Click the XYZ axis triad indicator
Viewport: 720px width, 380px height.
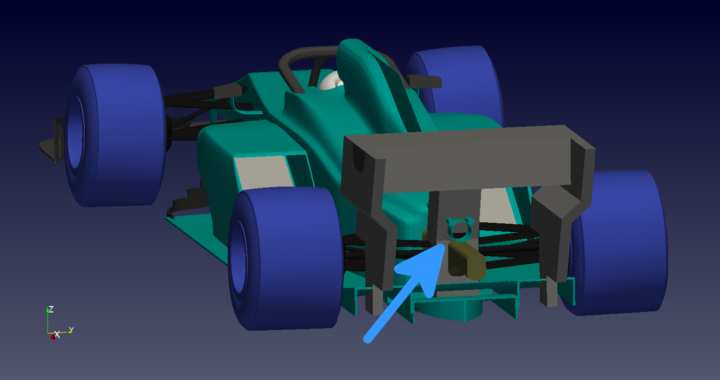(x=59, y=323)
